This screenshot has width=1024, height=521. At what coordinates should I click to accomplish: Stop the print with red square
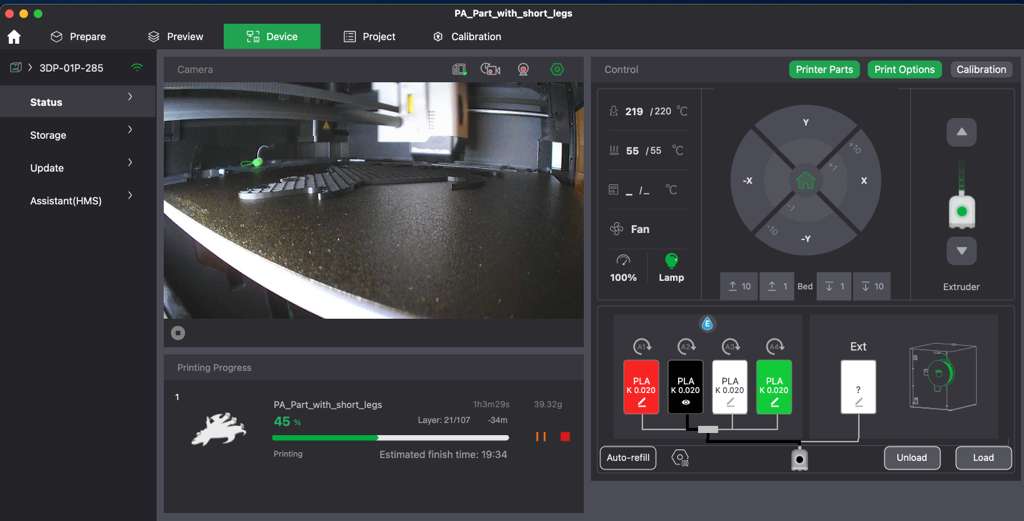point(565,437)
